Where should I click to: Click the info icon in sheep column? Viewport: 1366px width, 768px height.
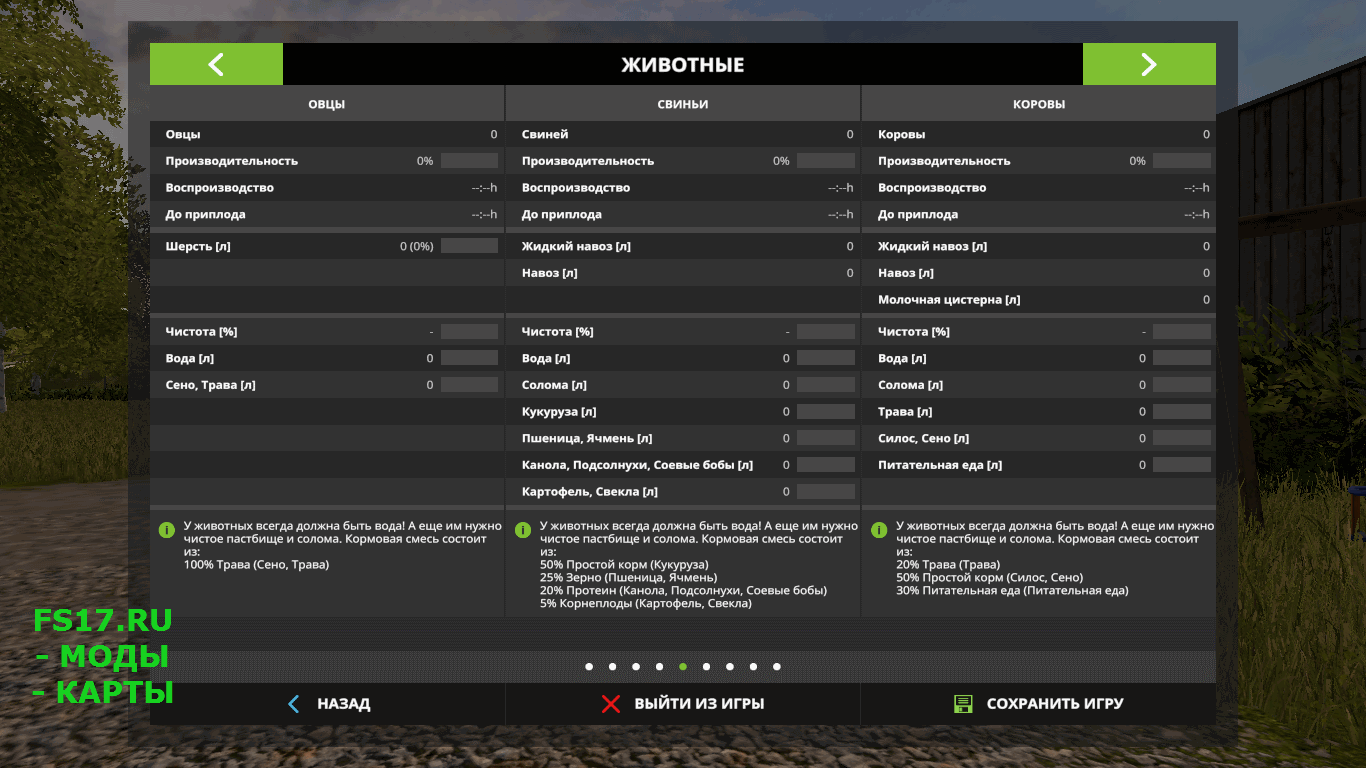click(x=166, y=529)
